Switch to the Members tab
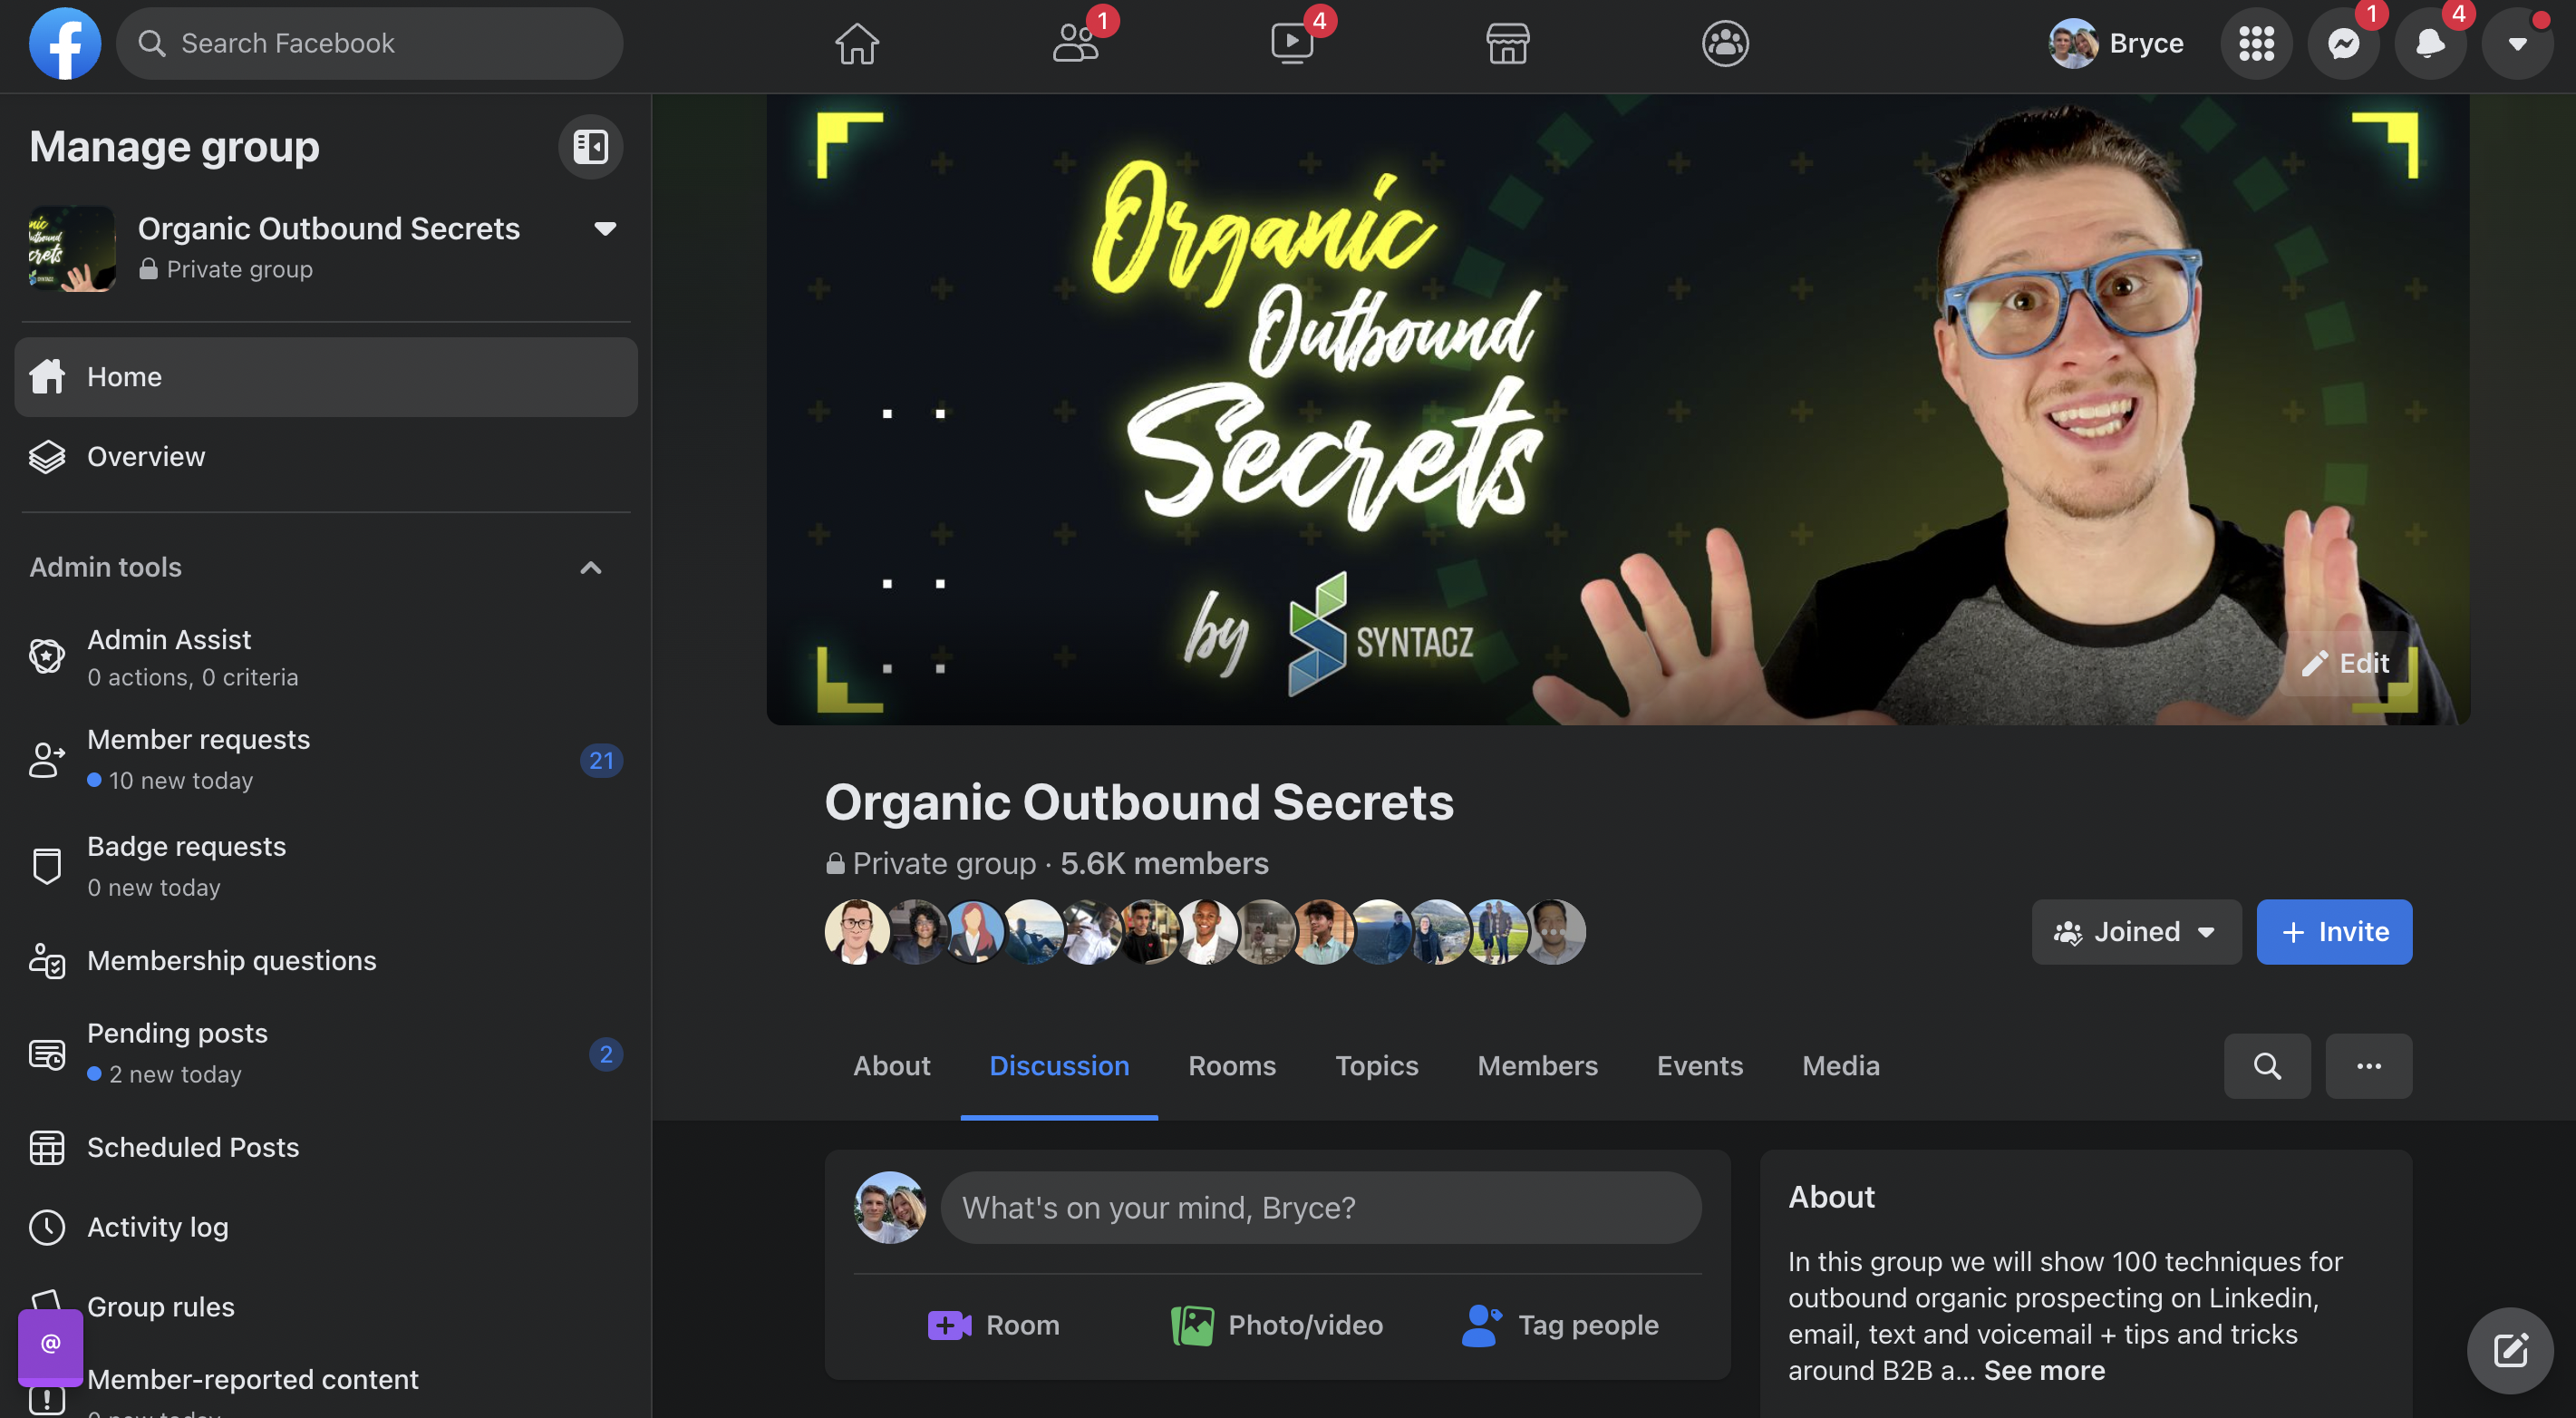 1537,1066
